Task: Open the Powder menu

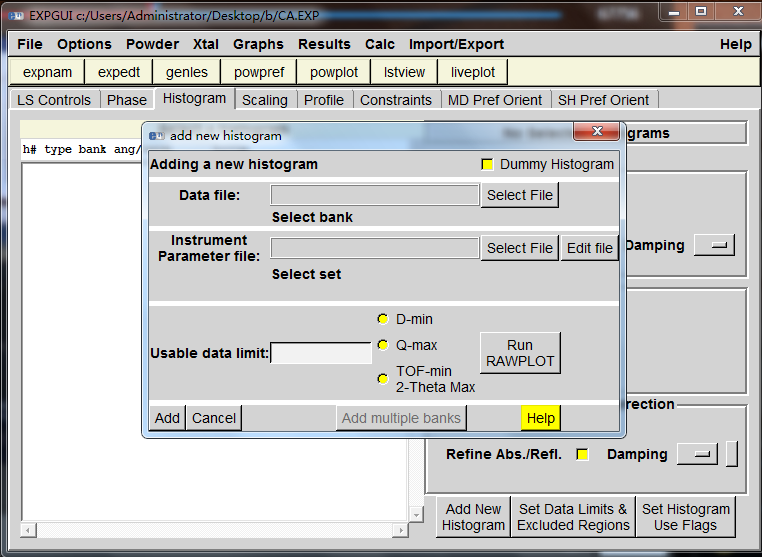Action: [152, 44]
